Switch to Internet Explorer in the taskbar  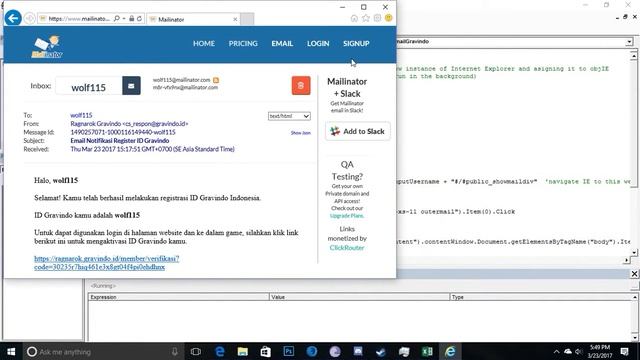[450, 351]
